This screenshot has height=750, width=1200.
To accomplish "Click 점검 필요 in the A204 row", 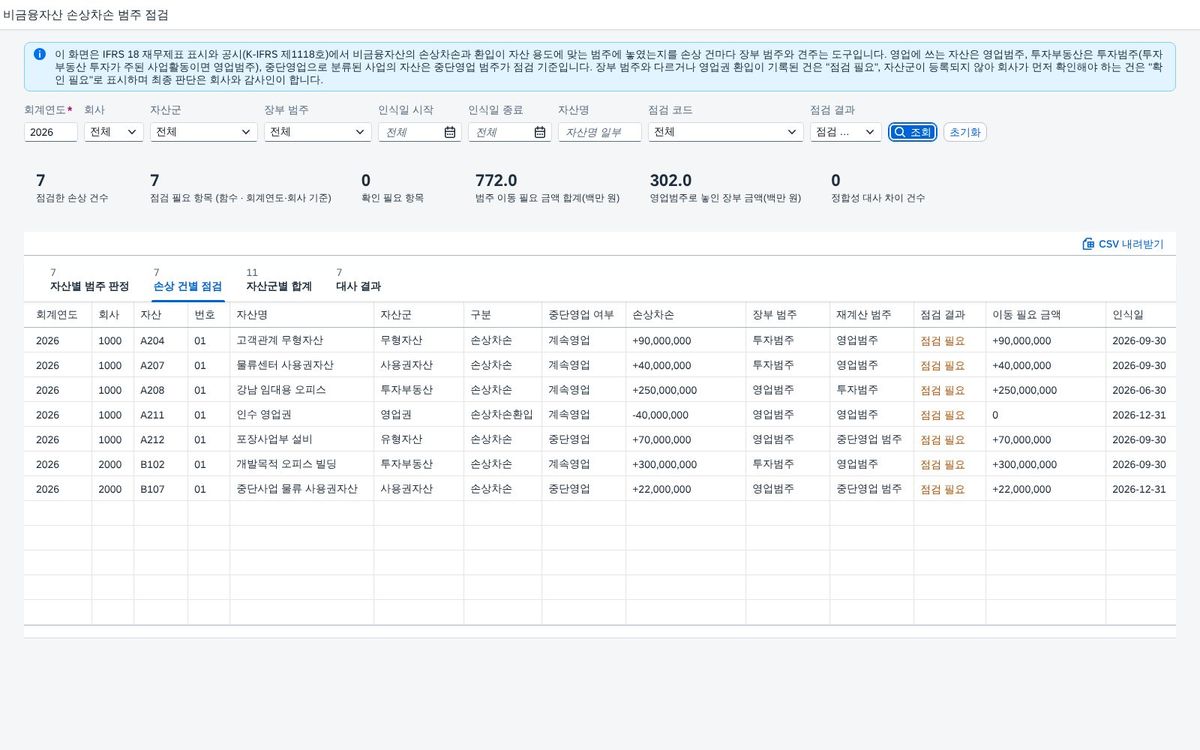I will point(943,340).
